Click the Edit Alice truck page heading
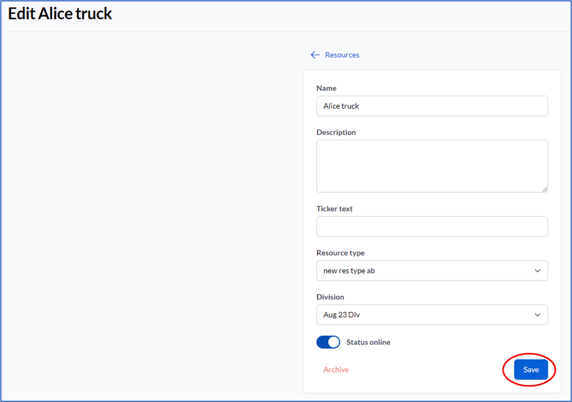This screenshot has width=572, height=402. [60, 14]
